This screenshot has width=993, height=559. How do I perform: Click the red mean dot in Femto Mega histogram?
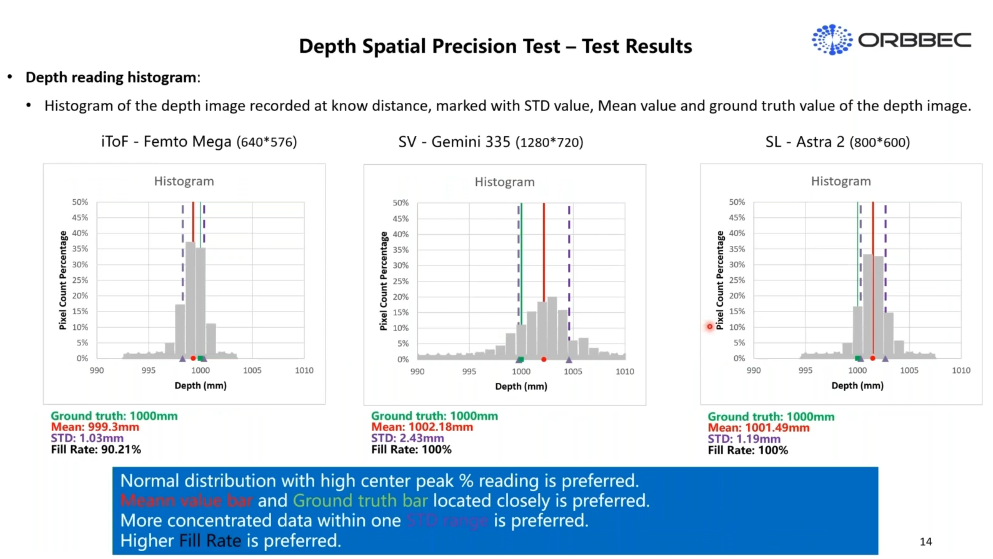pyautogui.click(x=193, y=357)
